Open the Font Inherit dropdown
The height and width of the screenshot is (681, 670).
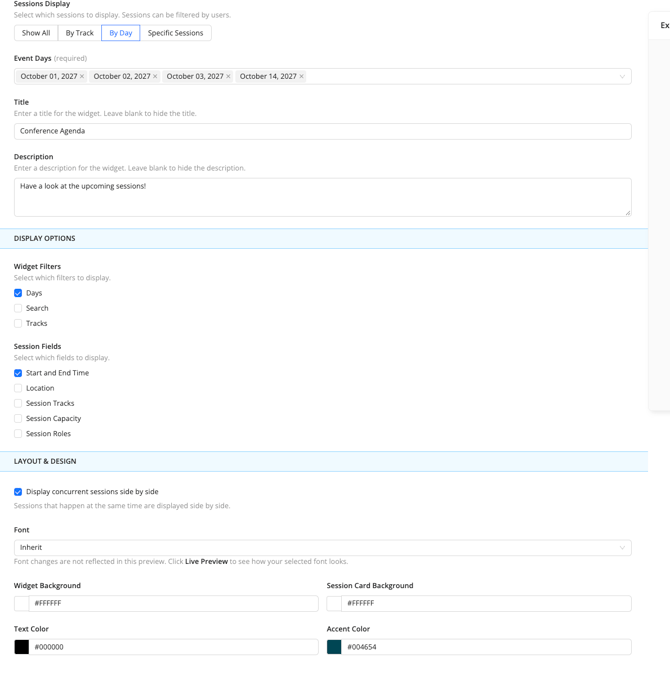click(323, 547)
